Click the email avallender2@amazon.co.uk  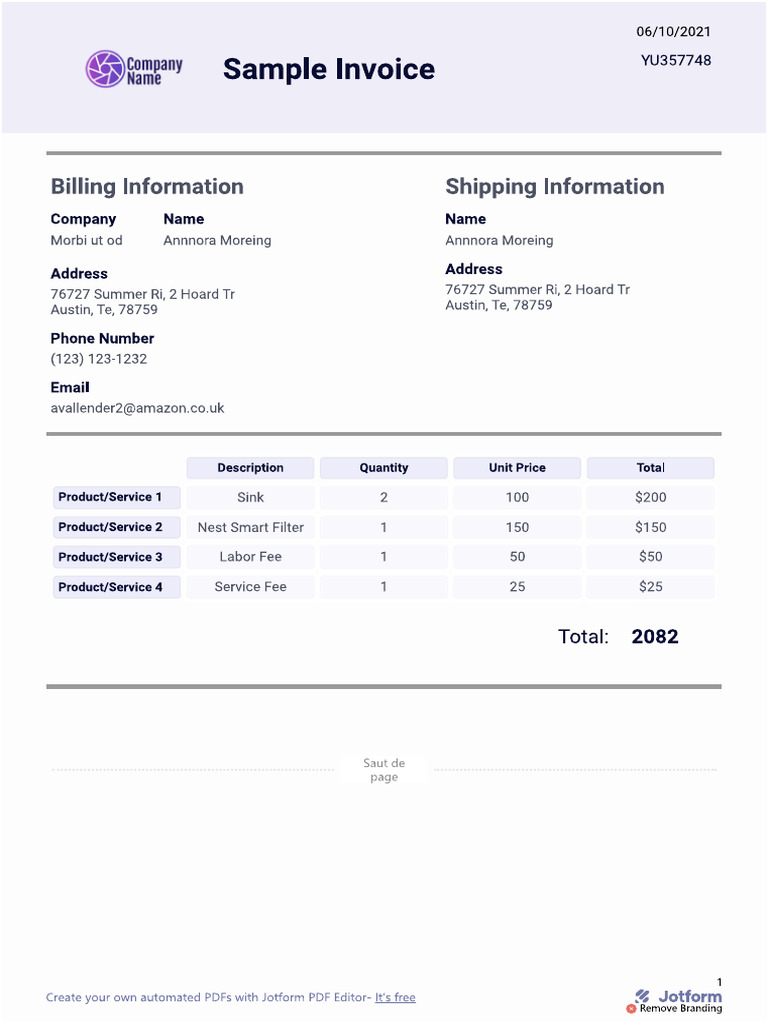(138, 408)
